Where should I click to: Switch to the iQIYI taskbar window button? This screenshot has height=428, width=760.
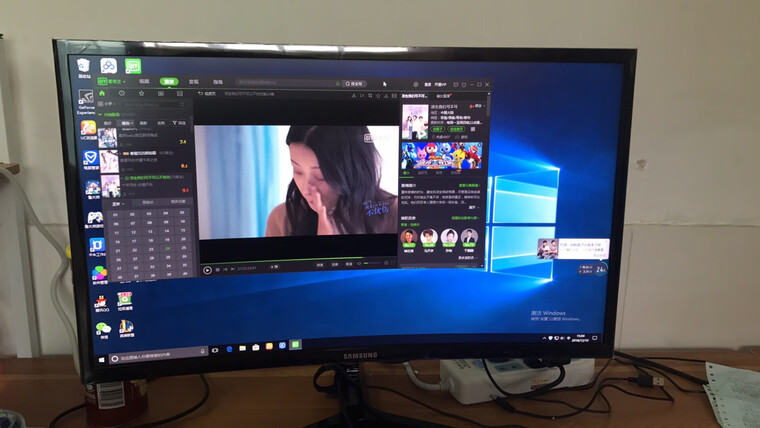point(295,345)
